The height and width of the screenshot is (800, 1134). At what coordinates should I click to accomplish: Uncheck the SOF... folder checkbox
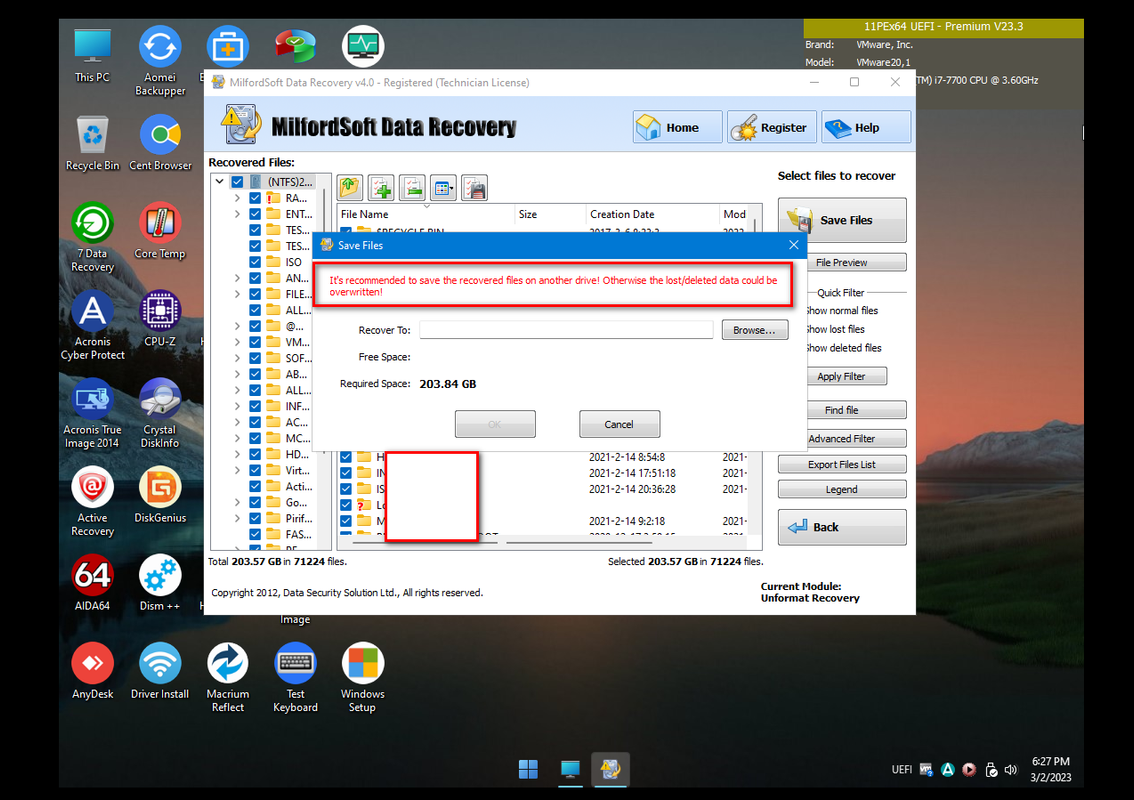tap(255, 358)
